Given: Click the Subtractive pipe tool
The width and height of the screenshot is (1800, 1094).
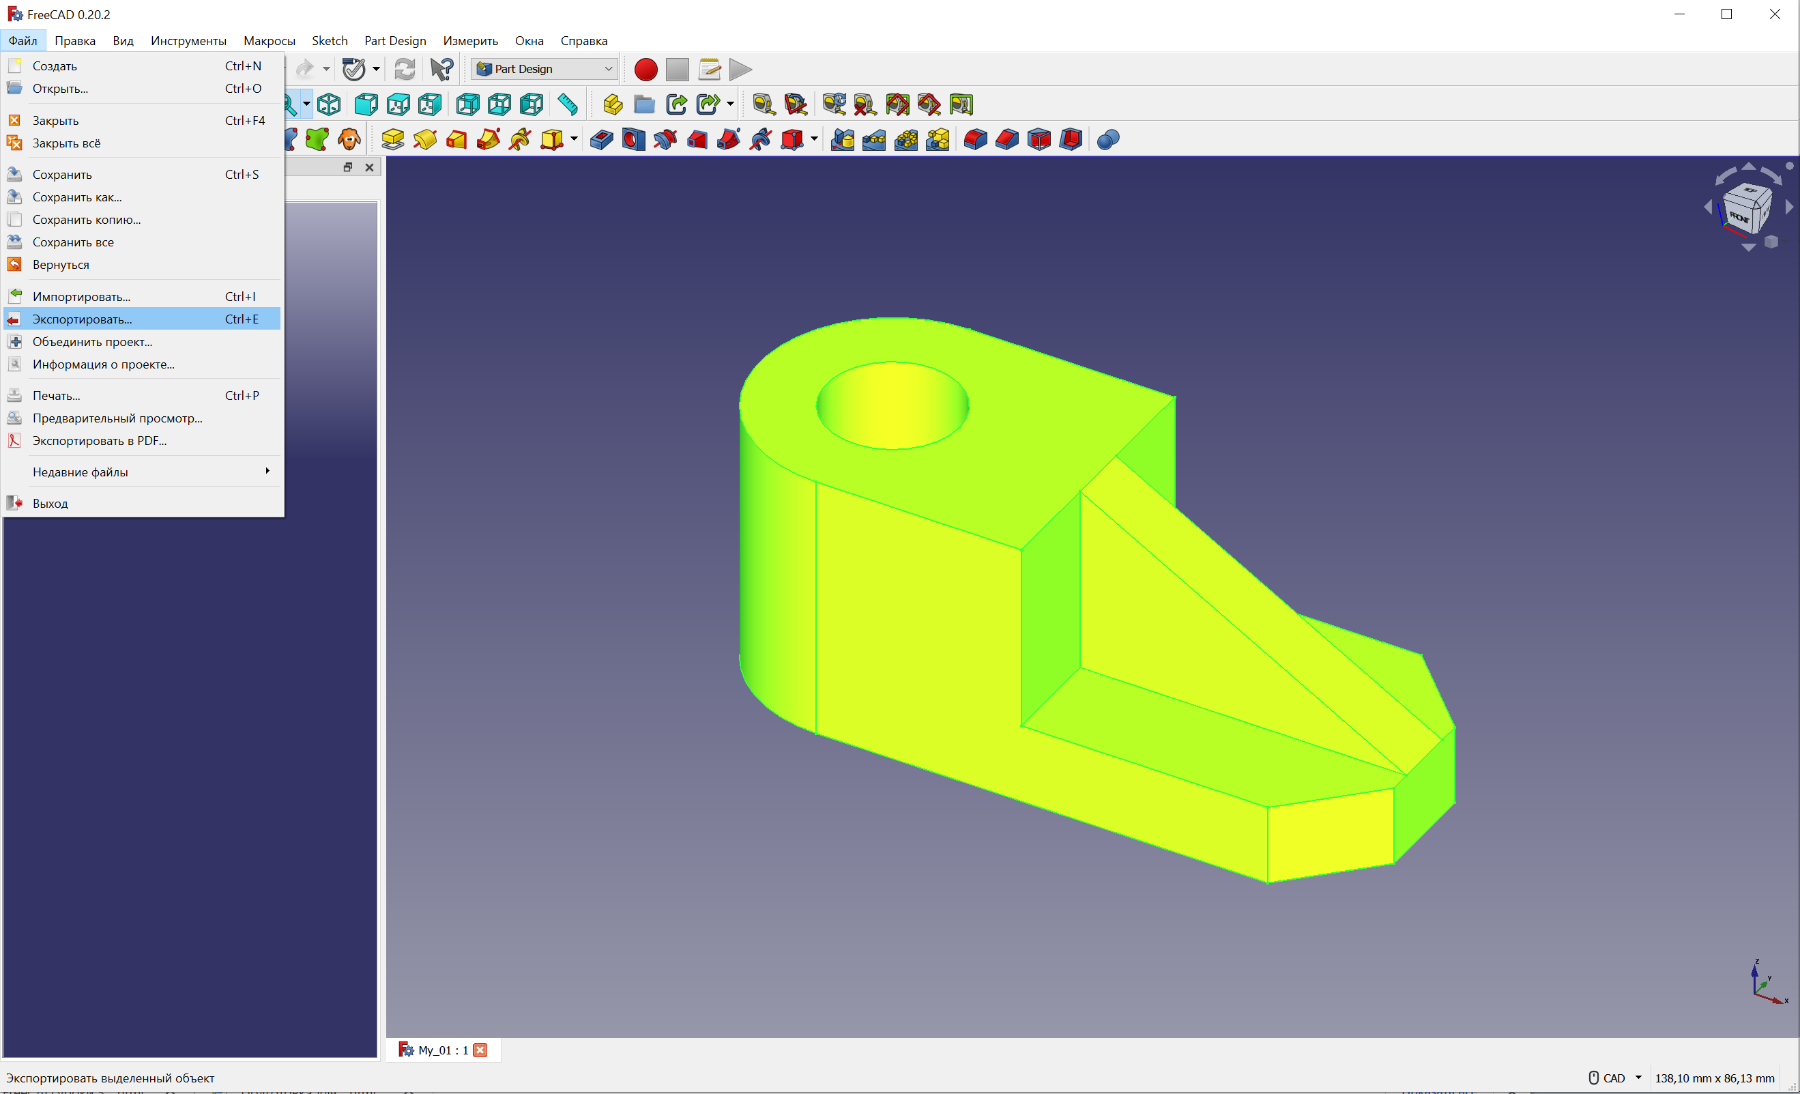Looking at the screenshot, I should pyautogui.click(x=729, y=139).
